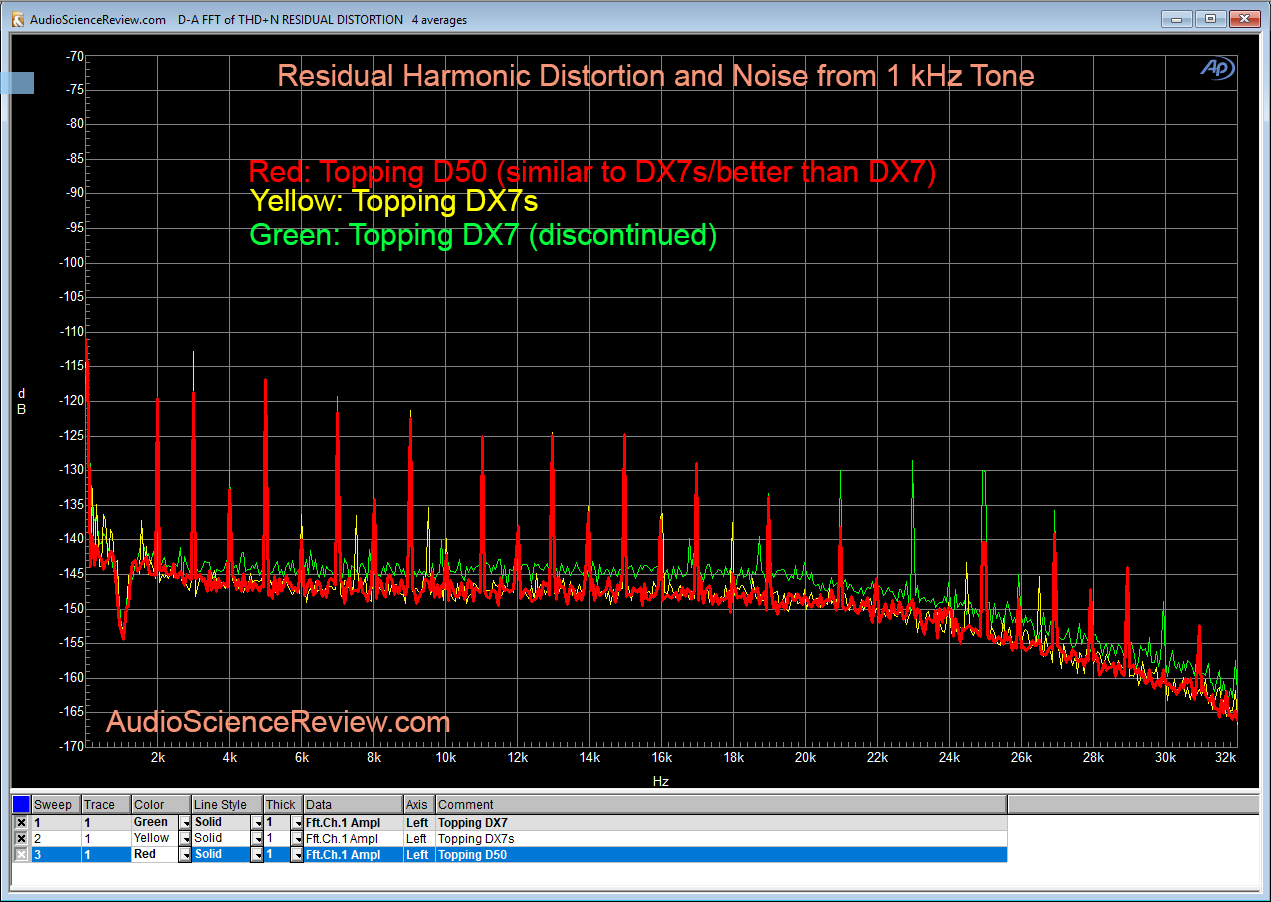Click the Color column header

coord(161,804)
